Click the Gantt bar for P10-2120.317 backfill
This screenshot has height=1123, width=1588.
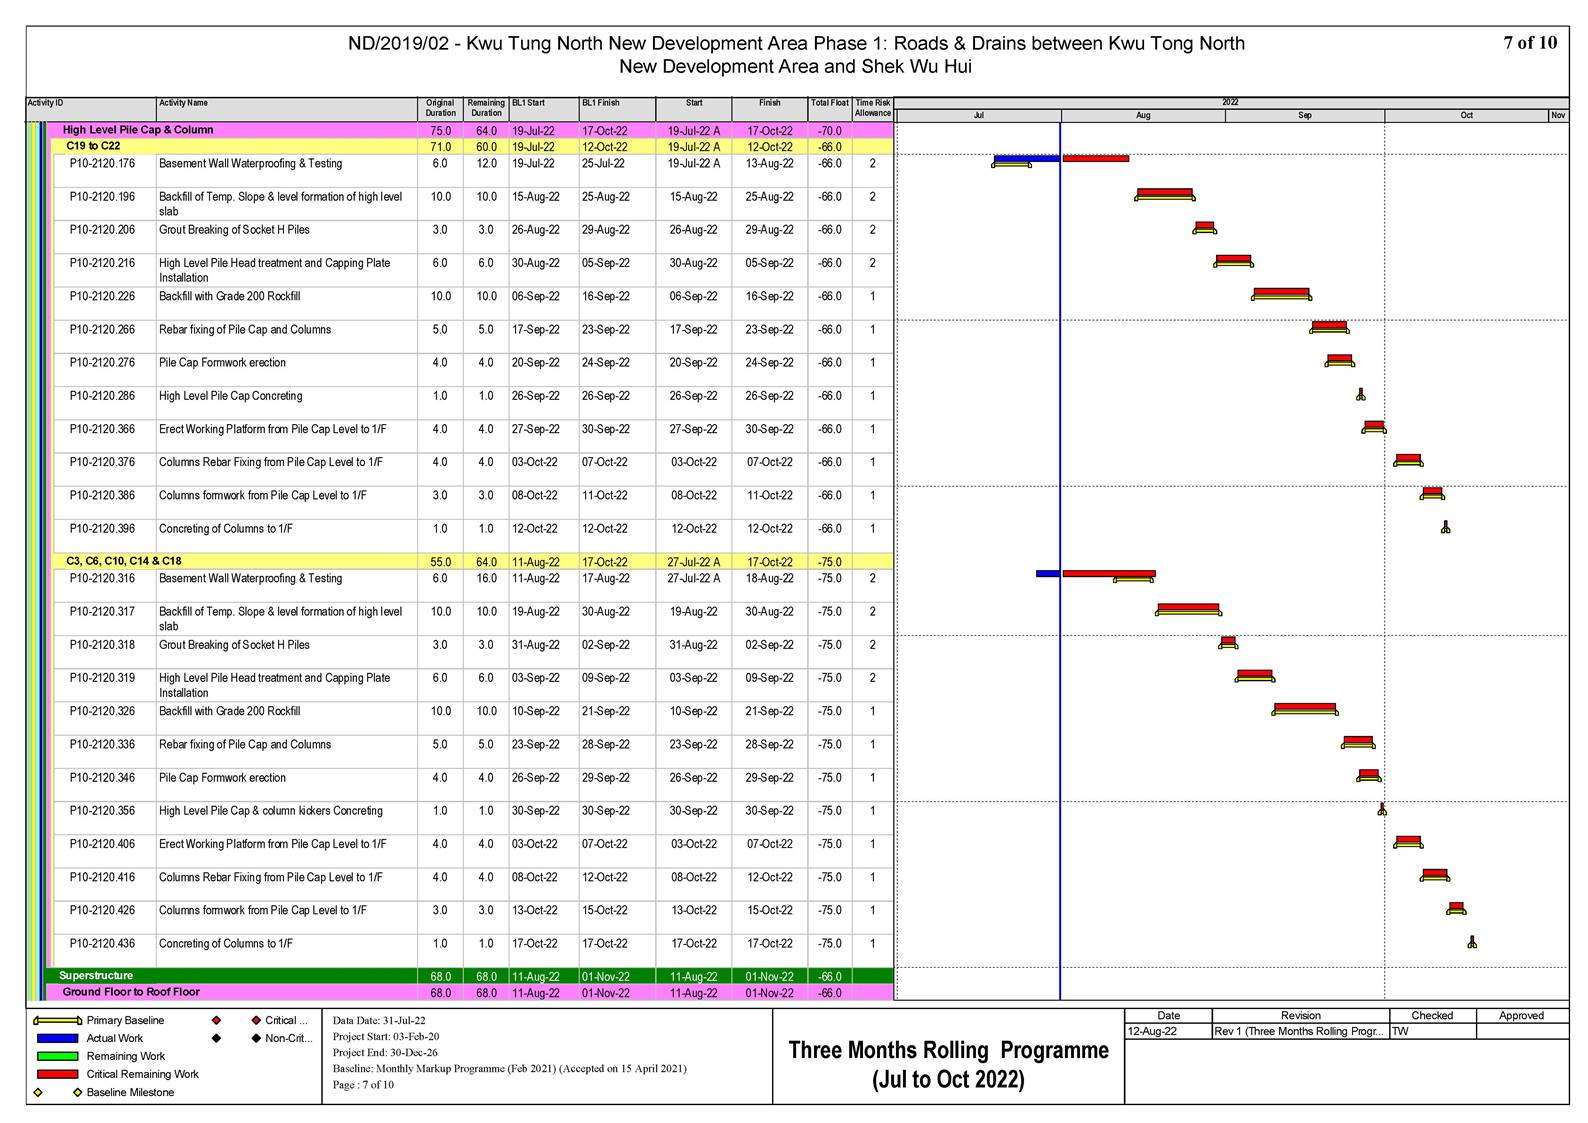click(x=1188, y=608)
